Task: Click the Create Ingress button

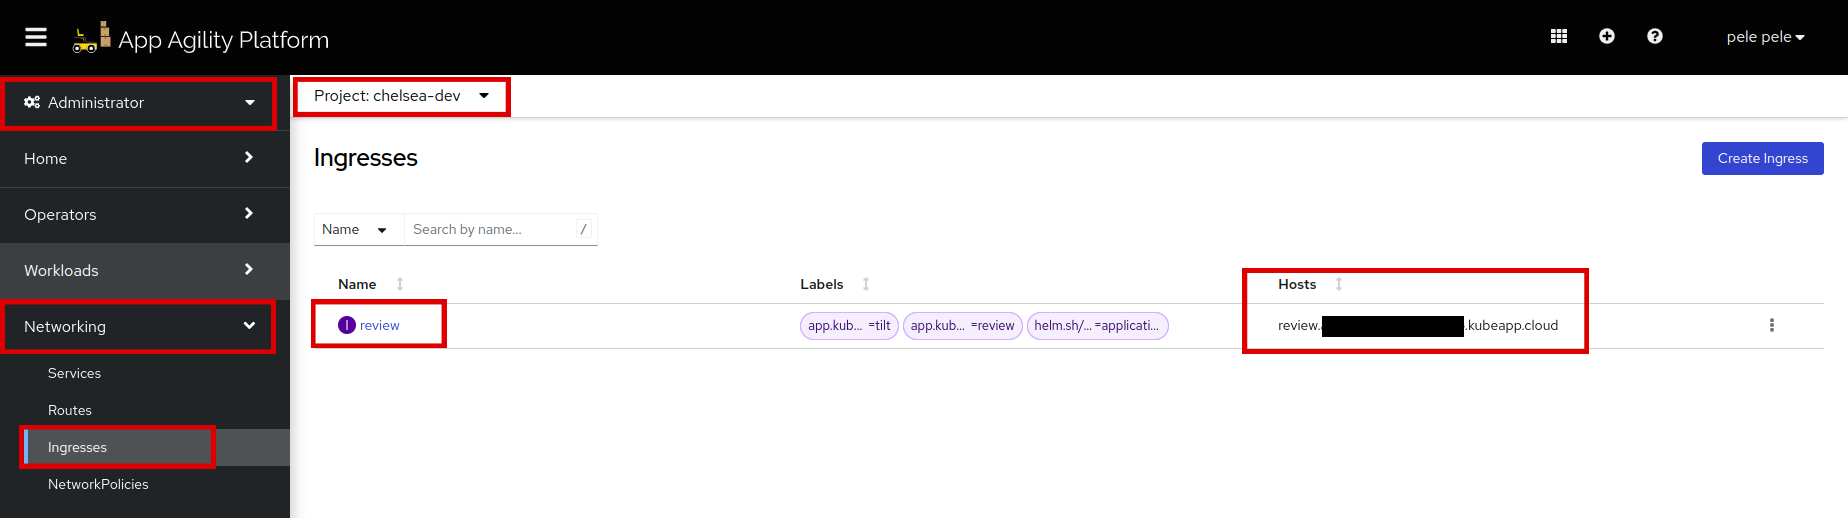Action: (1762, 158)
